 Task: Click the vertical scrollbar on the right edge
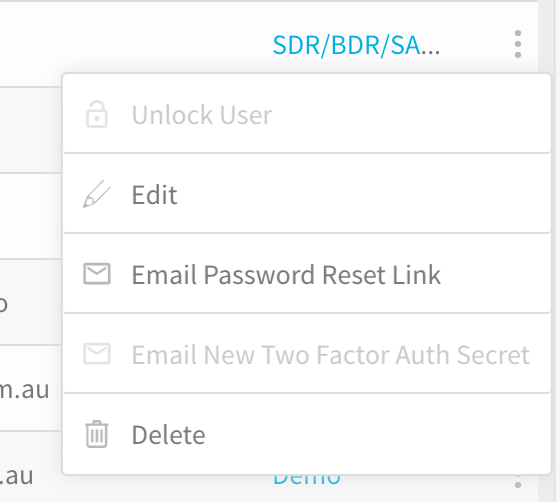(549, 251)
